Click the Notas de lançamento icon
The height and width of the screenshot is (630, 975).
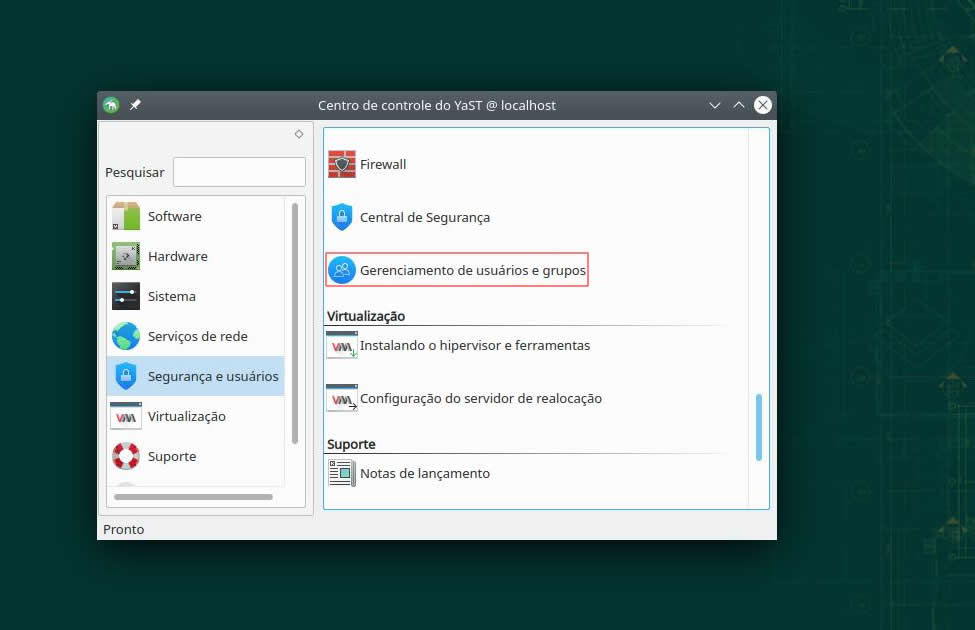tap(342, 473)
